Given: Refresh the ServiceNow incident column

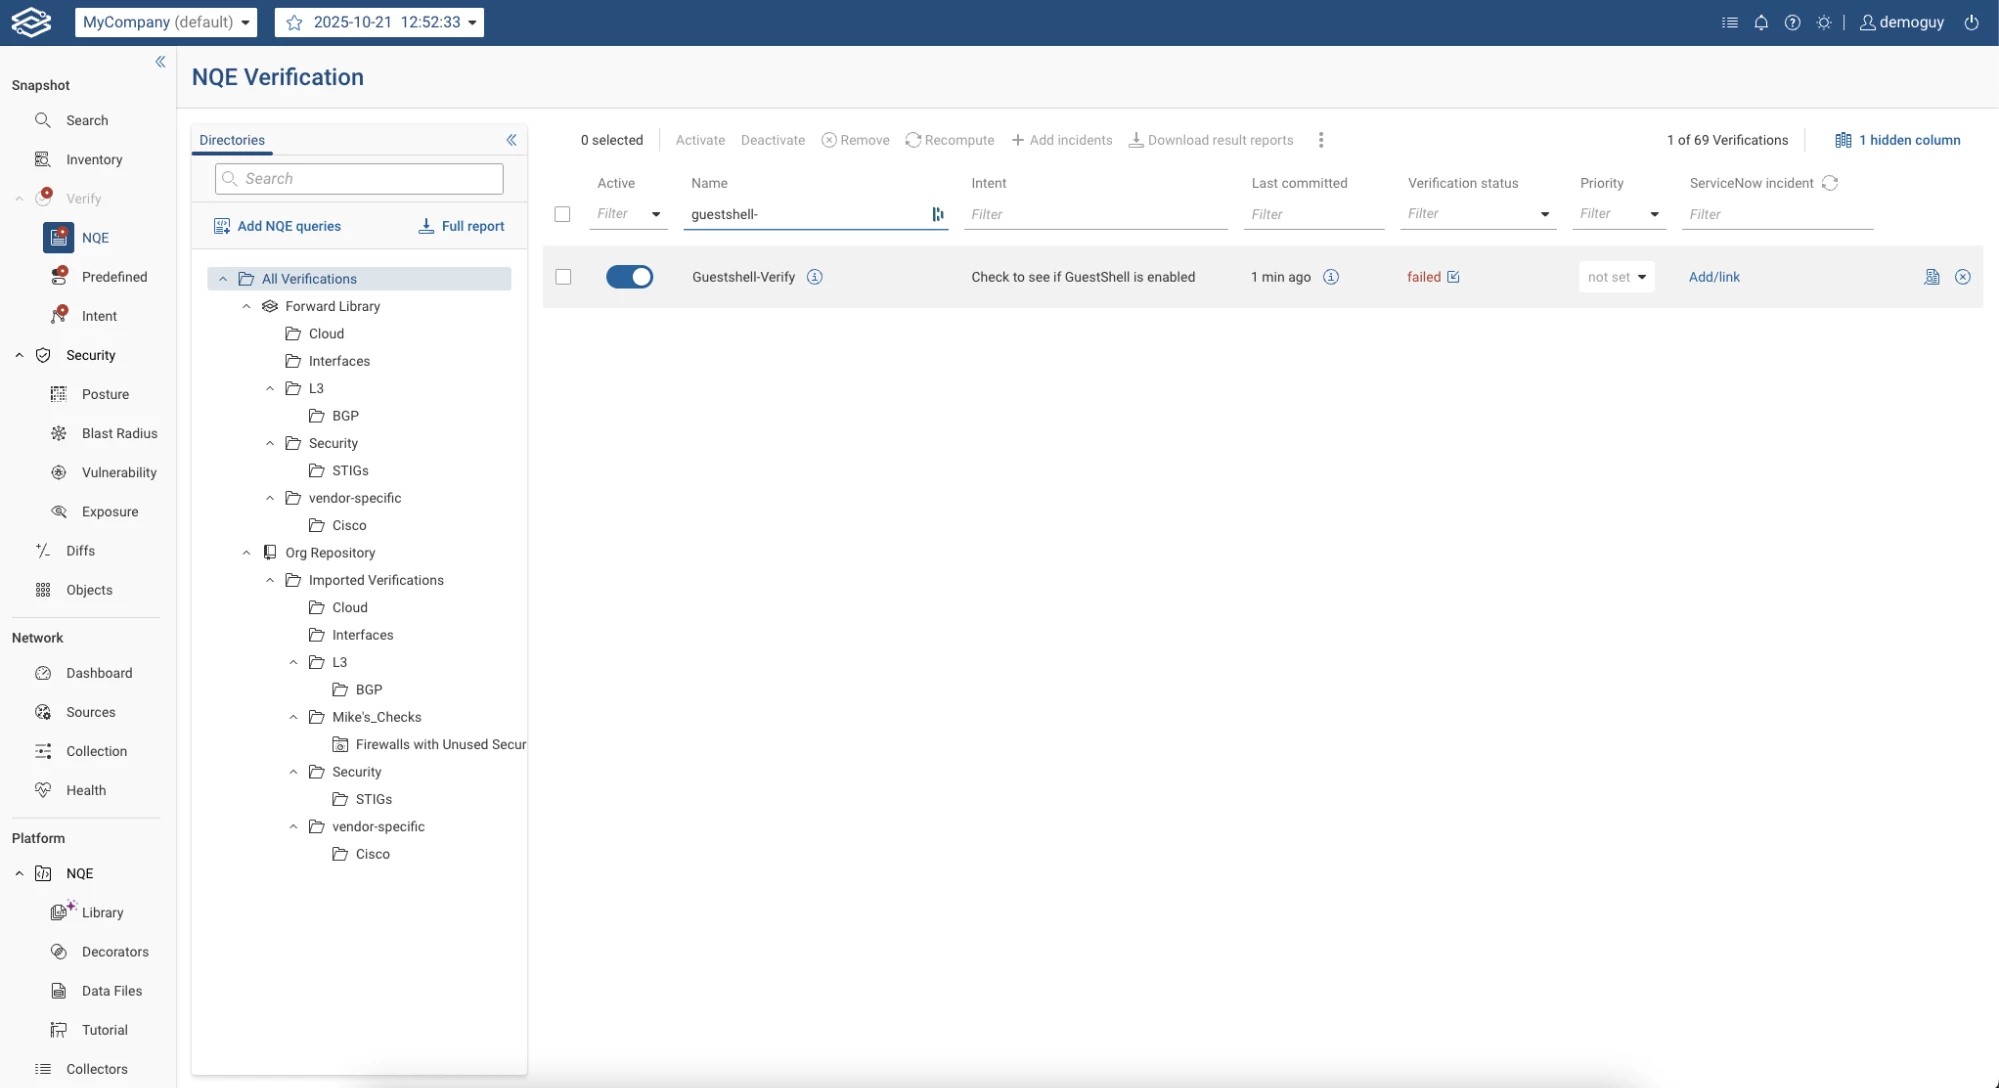Looking at the screenshot, I should coord(1830,183).
